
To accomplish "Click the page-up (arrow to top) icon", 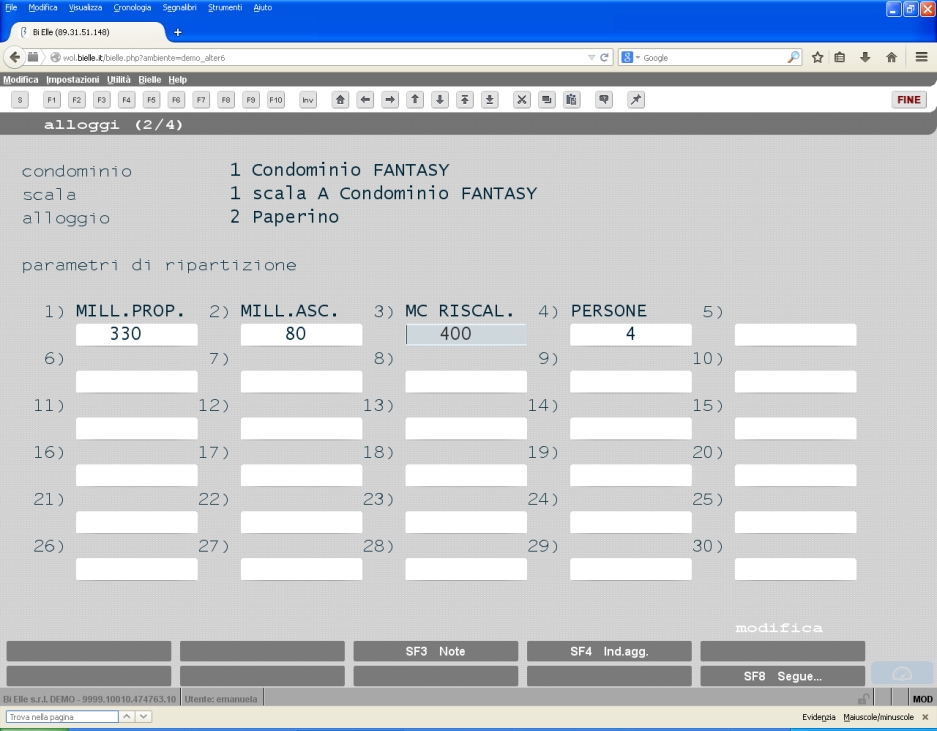I will coord(465,100).
